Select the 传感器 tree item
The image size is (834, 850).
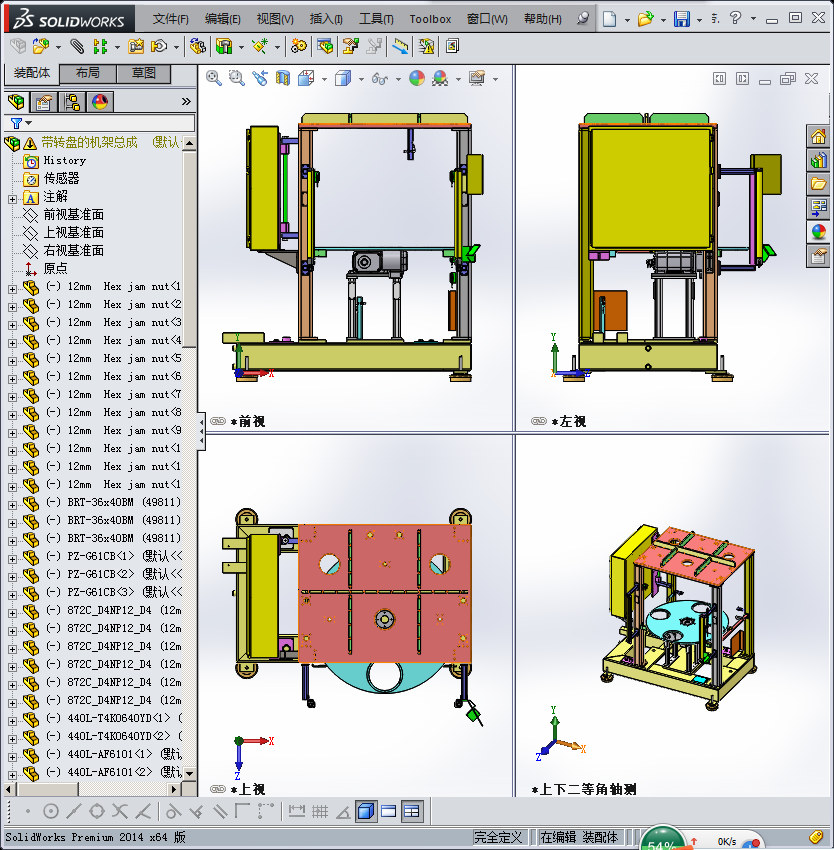click(x=61, y=178)
